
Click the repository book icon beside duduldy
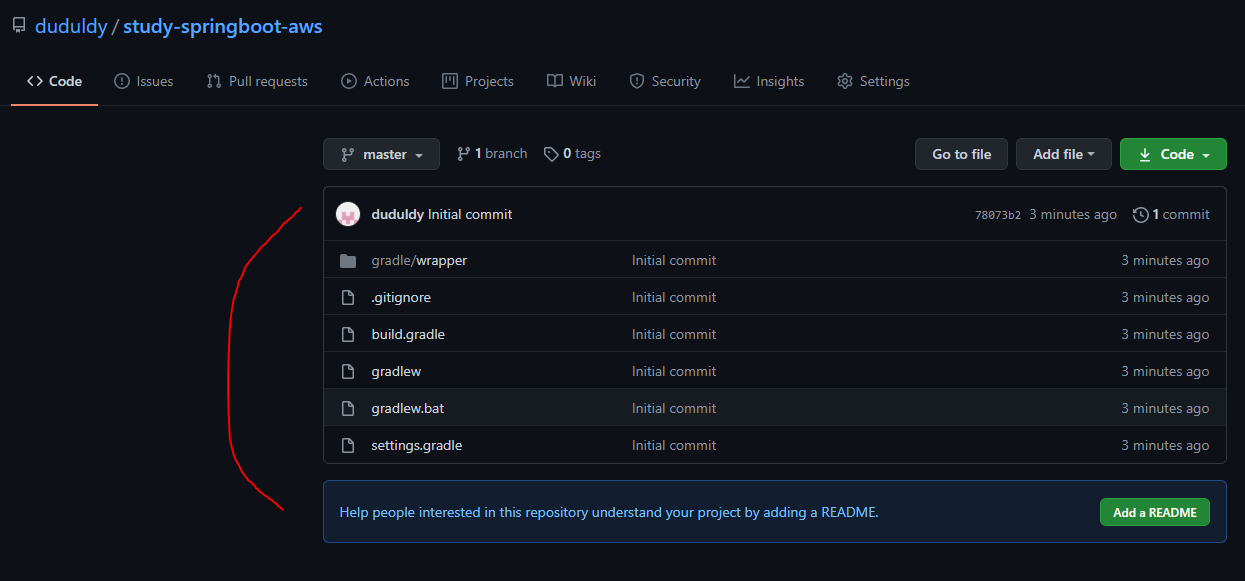(x=19, y=26)
